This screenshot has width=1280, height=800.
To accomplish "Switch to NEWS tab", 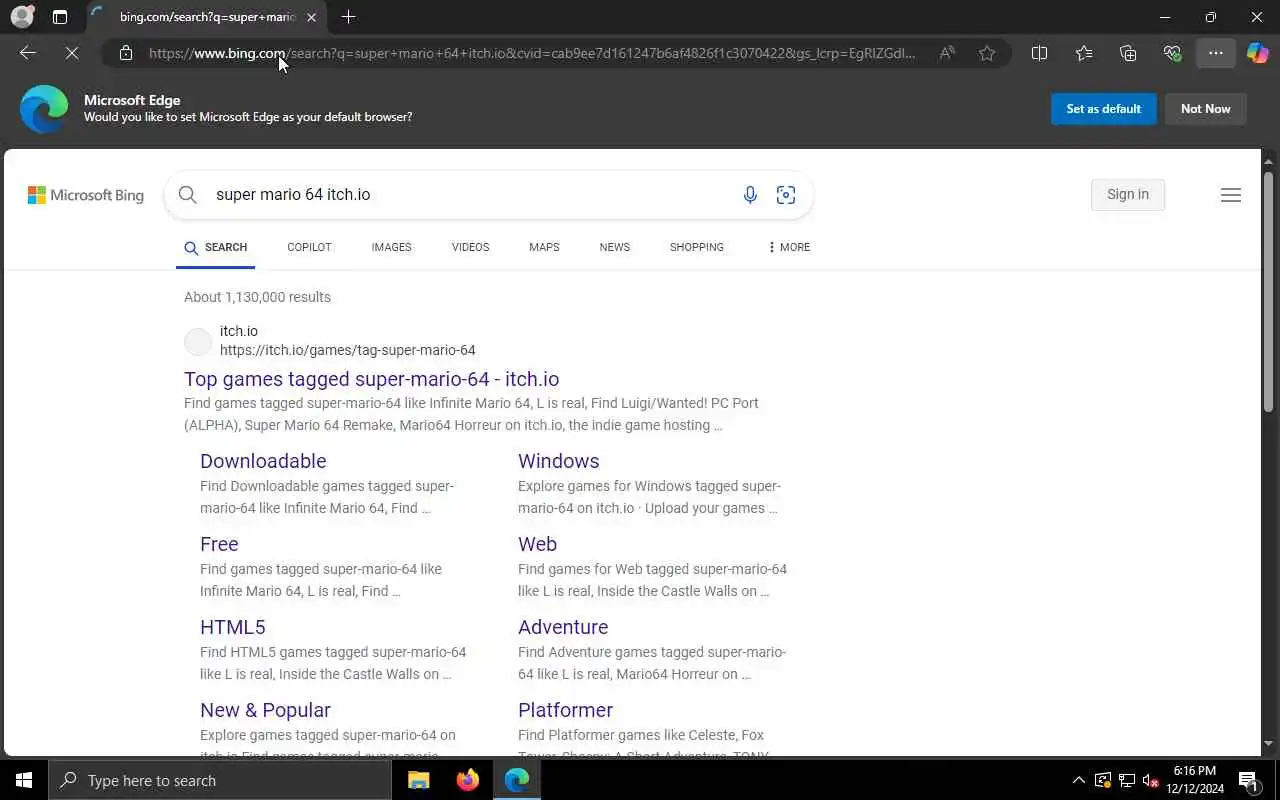I will point(615,247).
